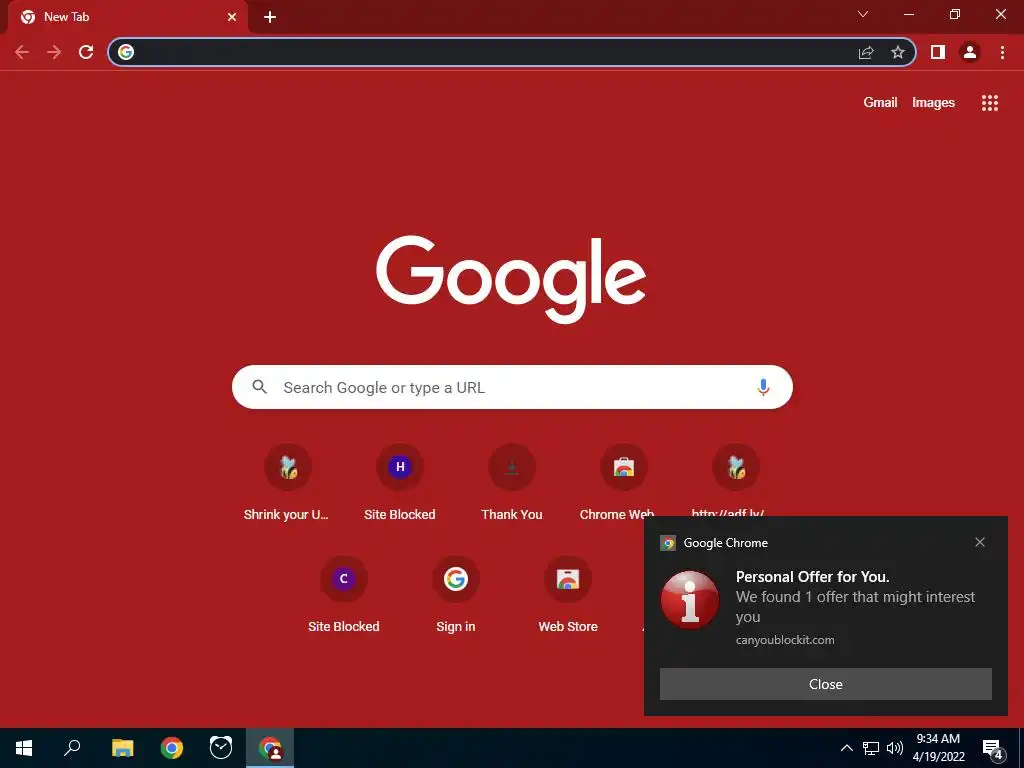Image resolution: width=1024 pixels, height=768 pixels.
Task: Open the taskbar clock and date
Action: coord(938,748)
